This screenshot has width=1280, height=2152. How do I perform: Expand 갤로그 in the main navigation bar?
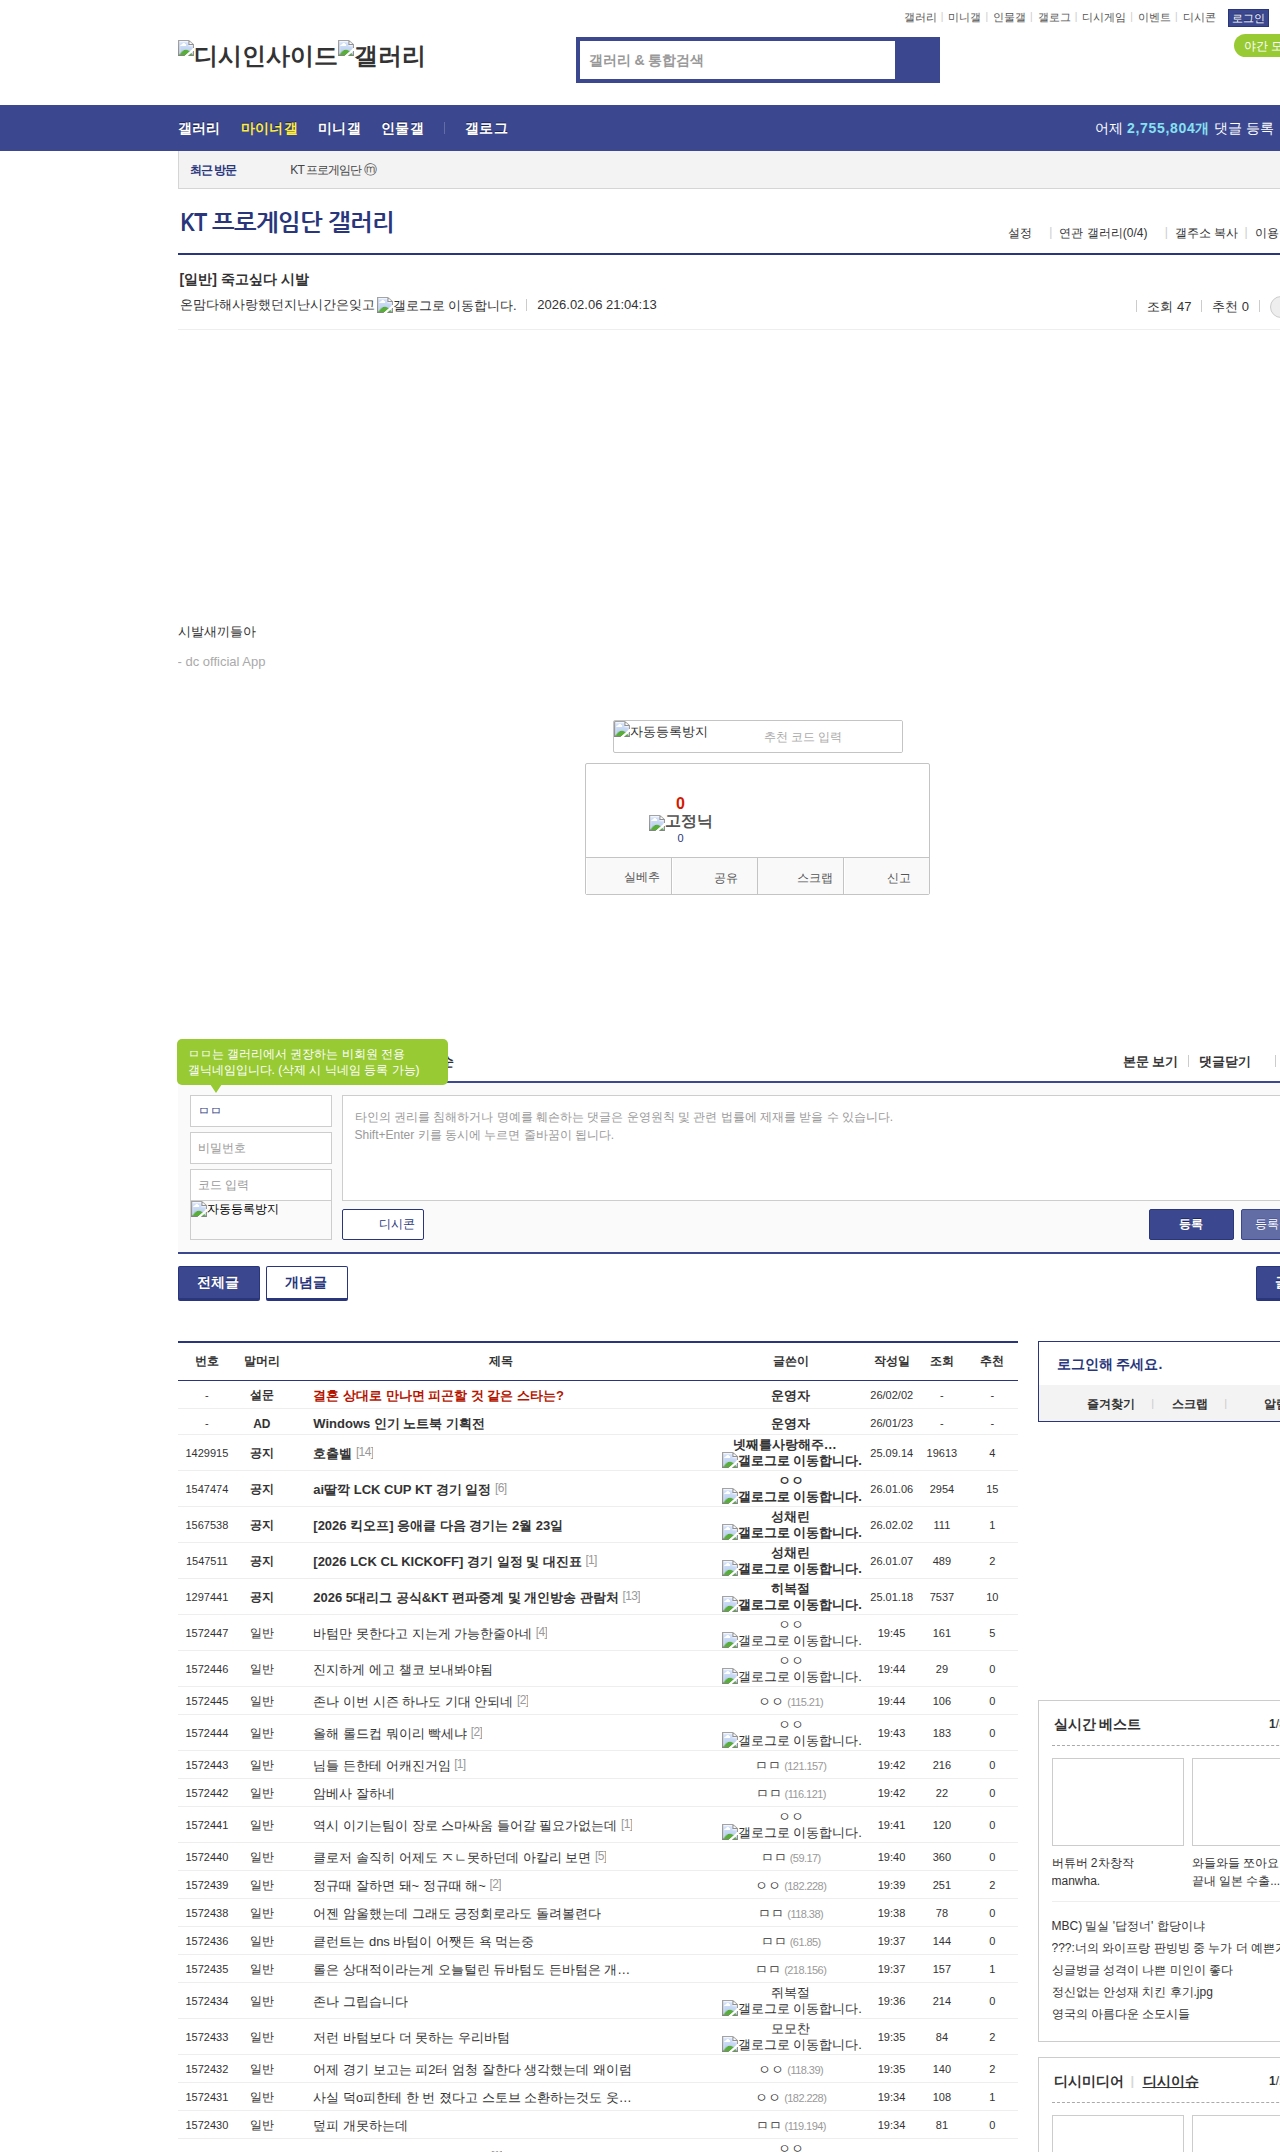(486, 129)
